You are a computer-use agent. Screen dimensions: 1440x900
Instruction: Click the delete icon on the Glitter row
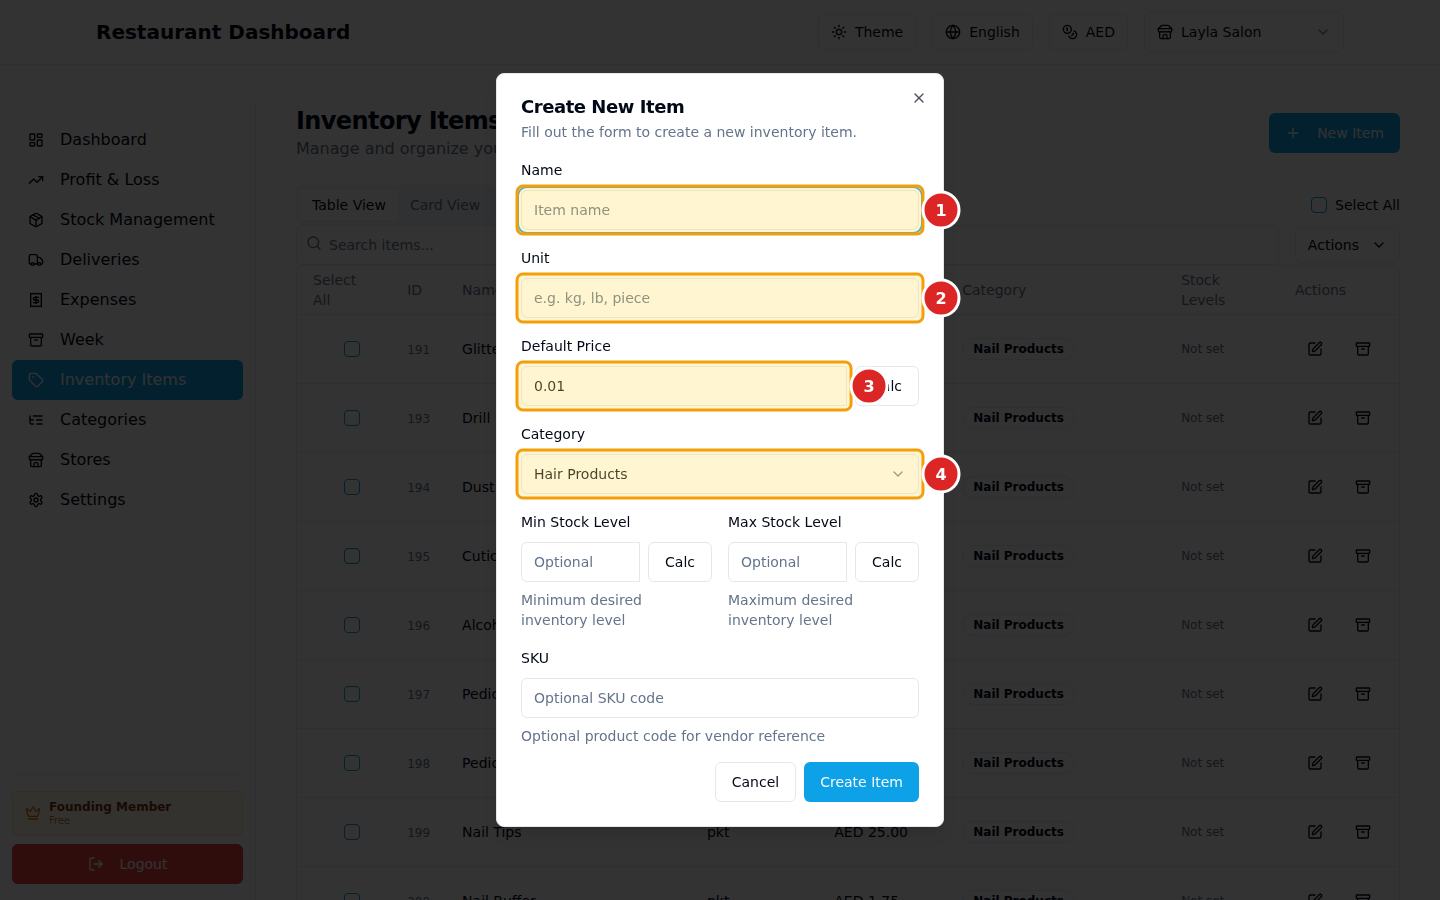pyautogui.click(x=1362, y=348)
